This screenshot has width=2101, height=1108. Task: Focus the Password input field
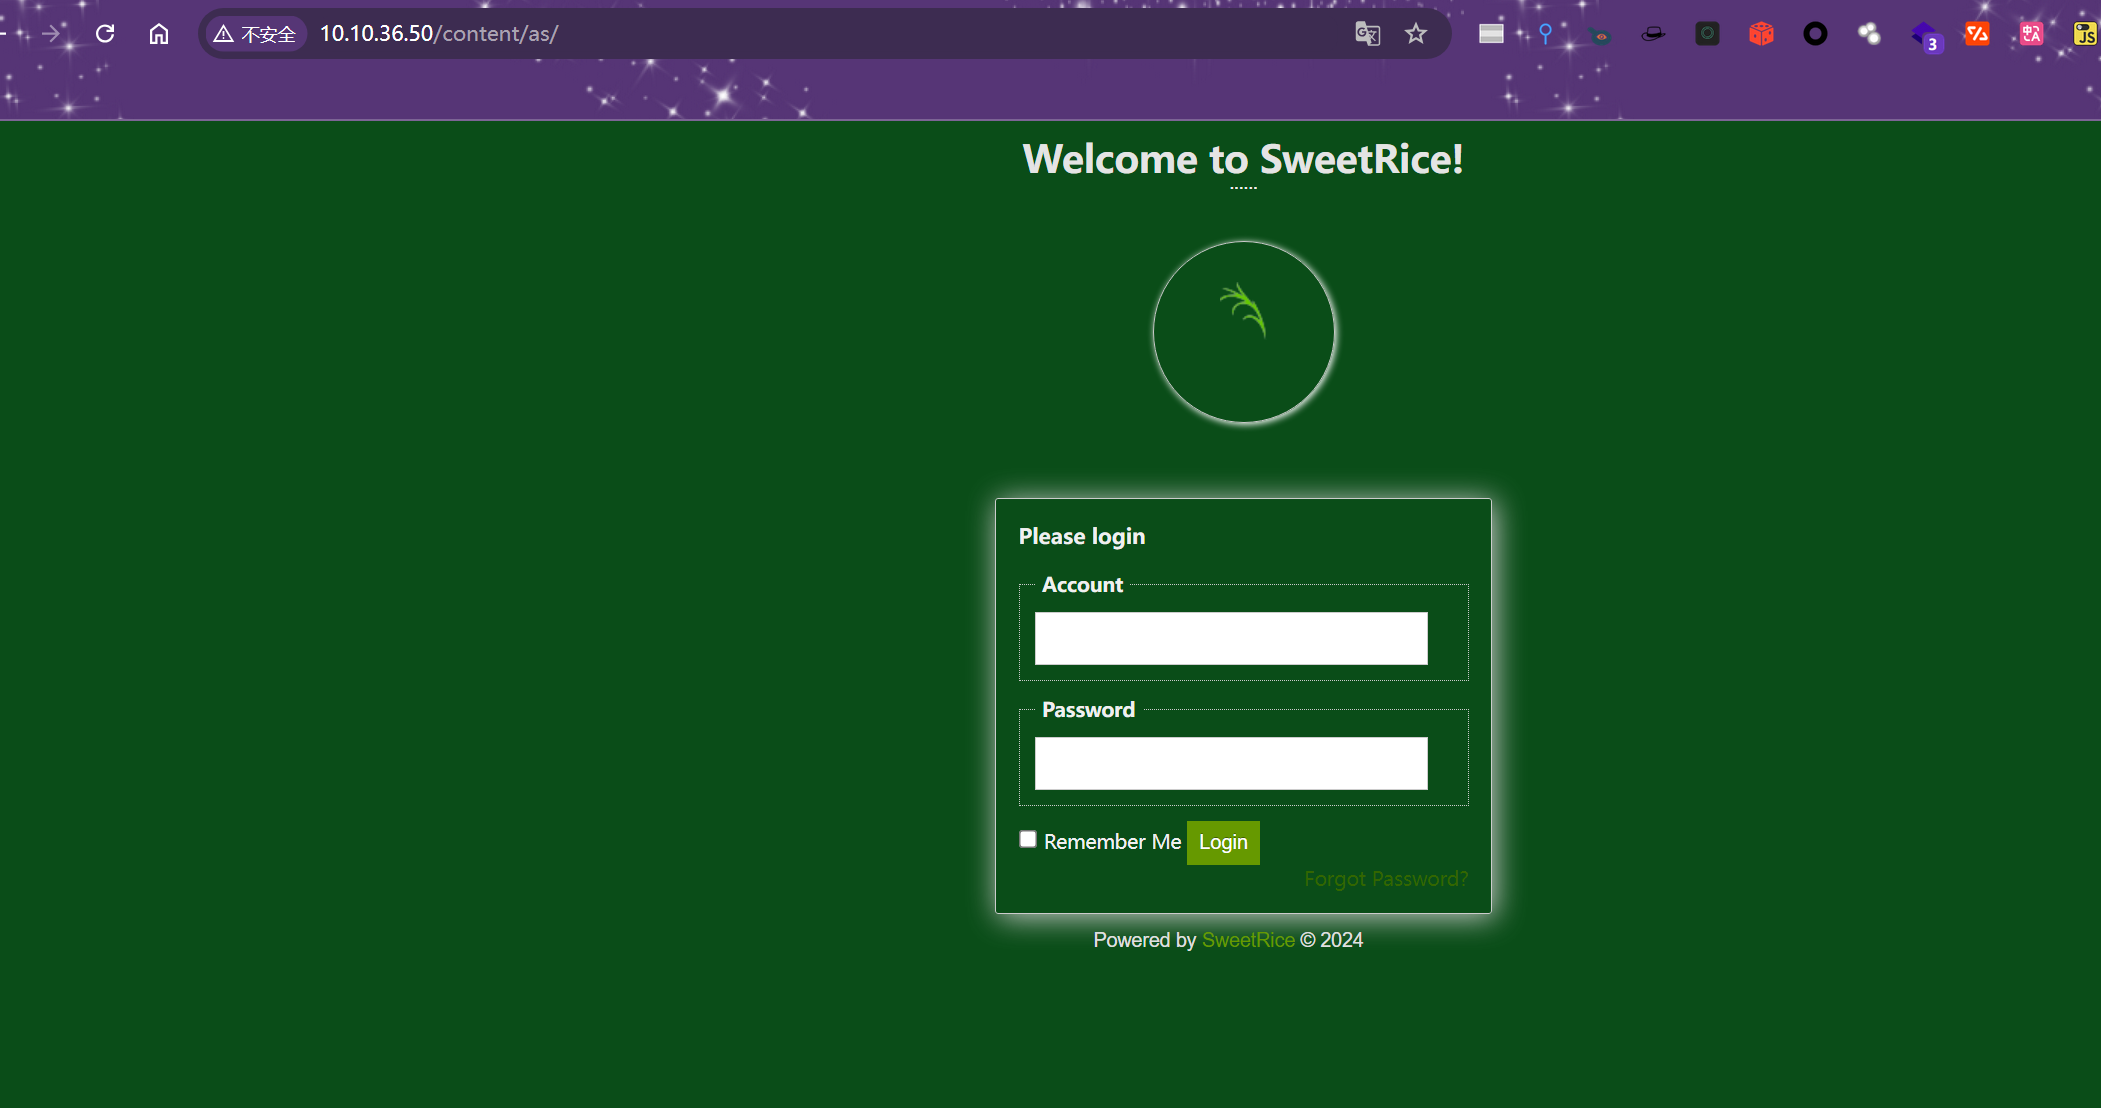click(1230, 763)
